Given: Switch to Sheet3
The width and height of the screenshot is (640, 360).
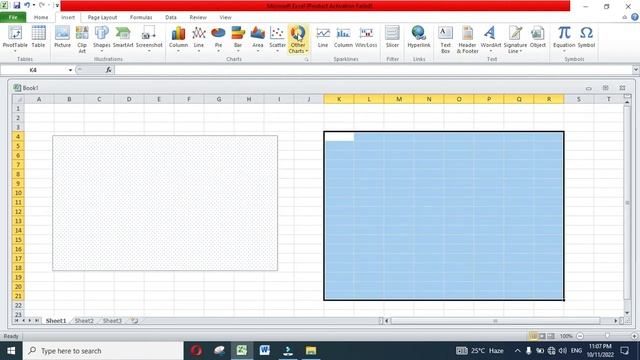Looking at the screenshot, I should (x=112, y=321).
